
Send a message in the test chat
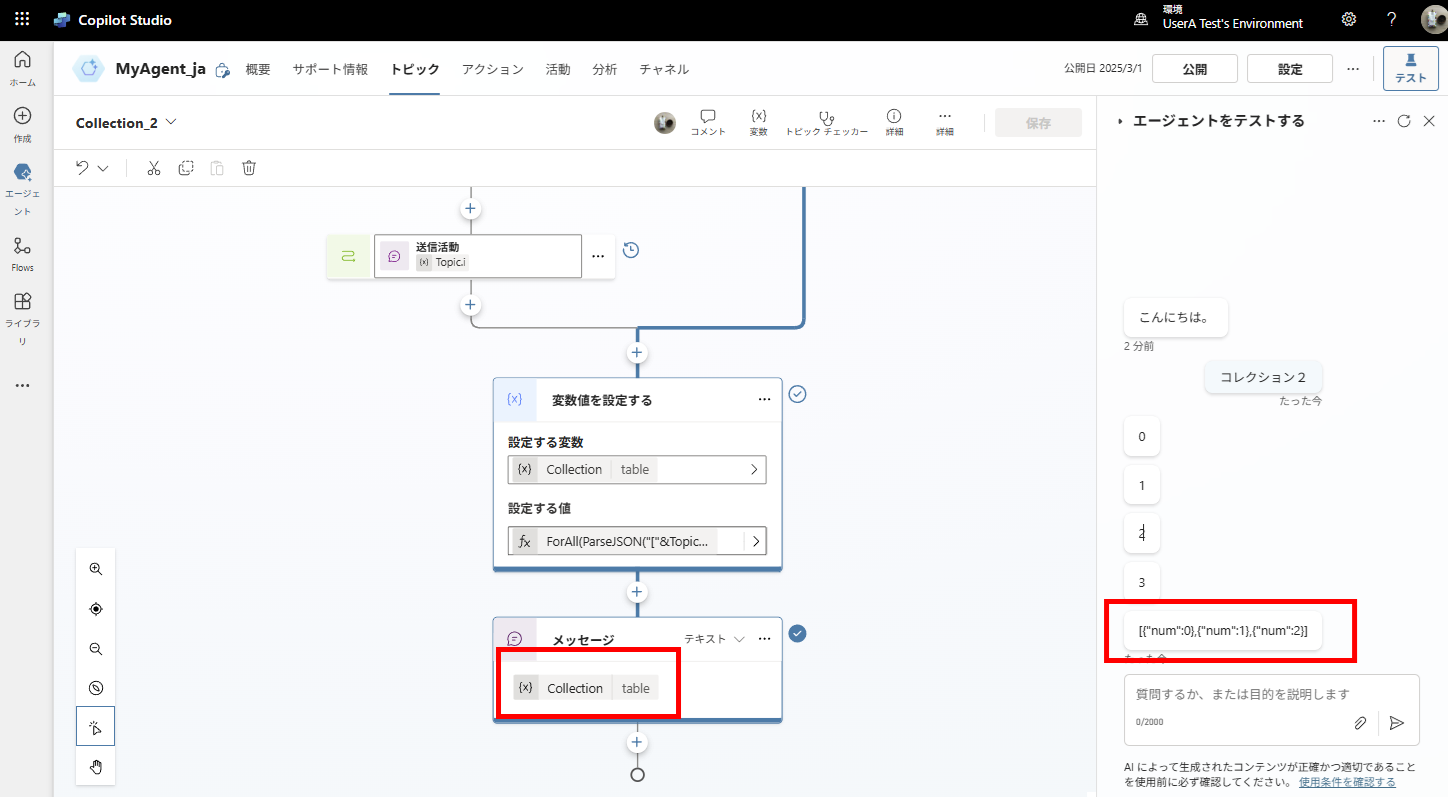[x=1397, y=722]
